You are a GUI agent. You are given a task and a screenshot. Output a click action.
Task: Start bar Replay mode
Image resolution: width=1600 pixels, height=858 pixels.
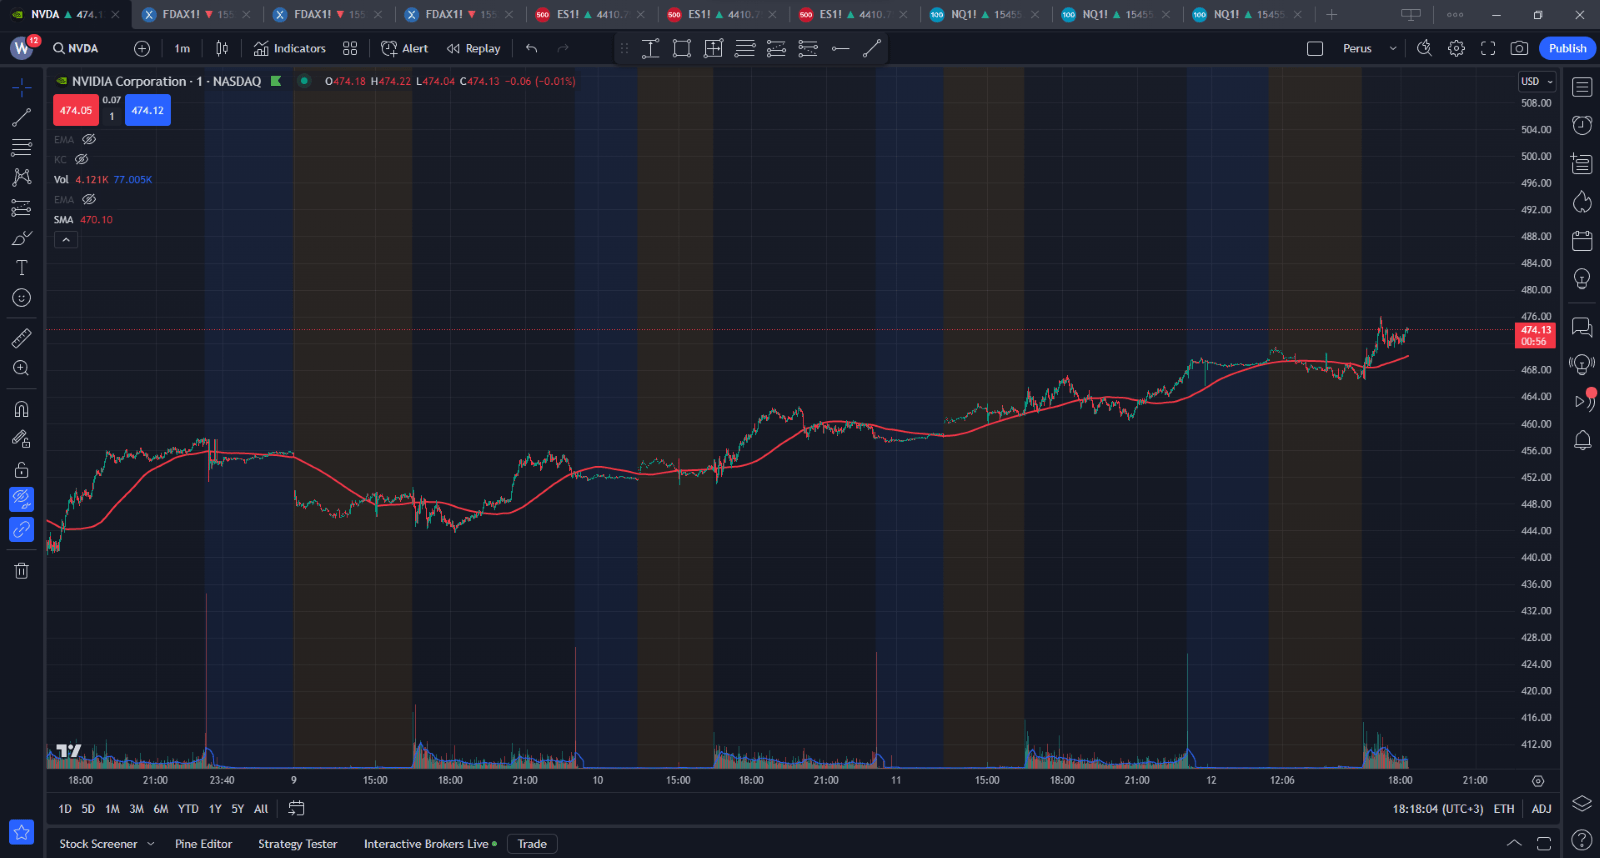(473, 48)
